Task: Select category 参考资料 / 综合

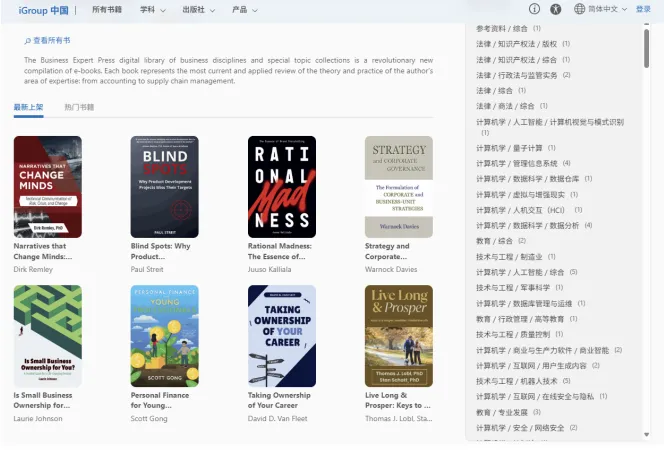Action: coord(508,28)
